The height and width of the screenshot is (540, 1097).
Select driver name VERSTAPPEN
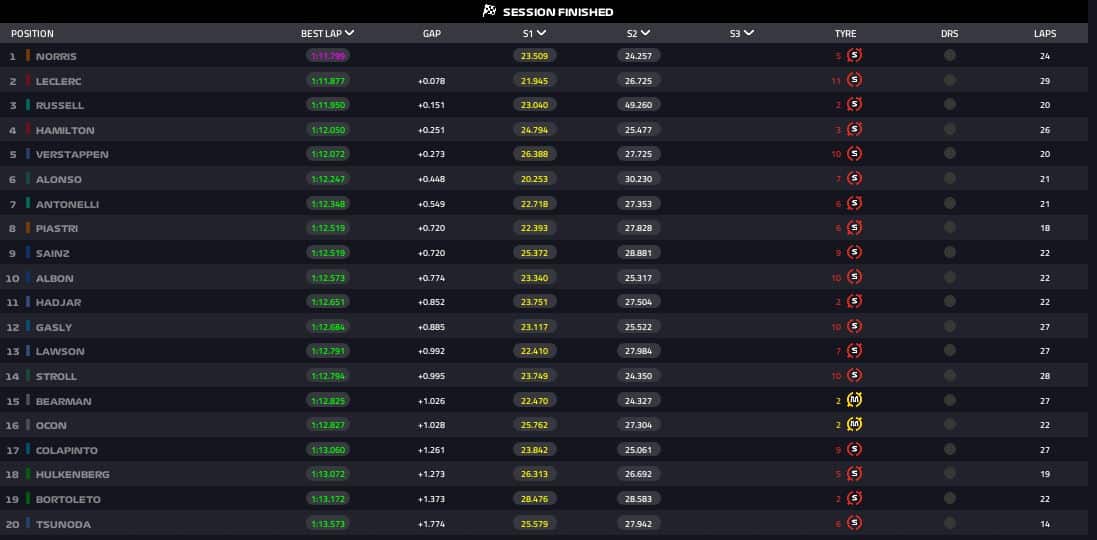click(x=72, y=155)
